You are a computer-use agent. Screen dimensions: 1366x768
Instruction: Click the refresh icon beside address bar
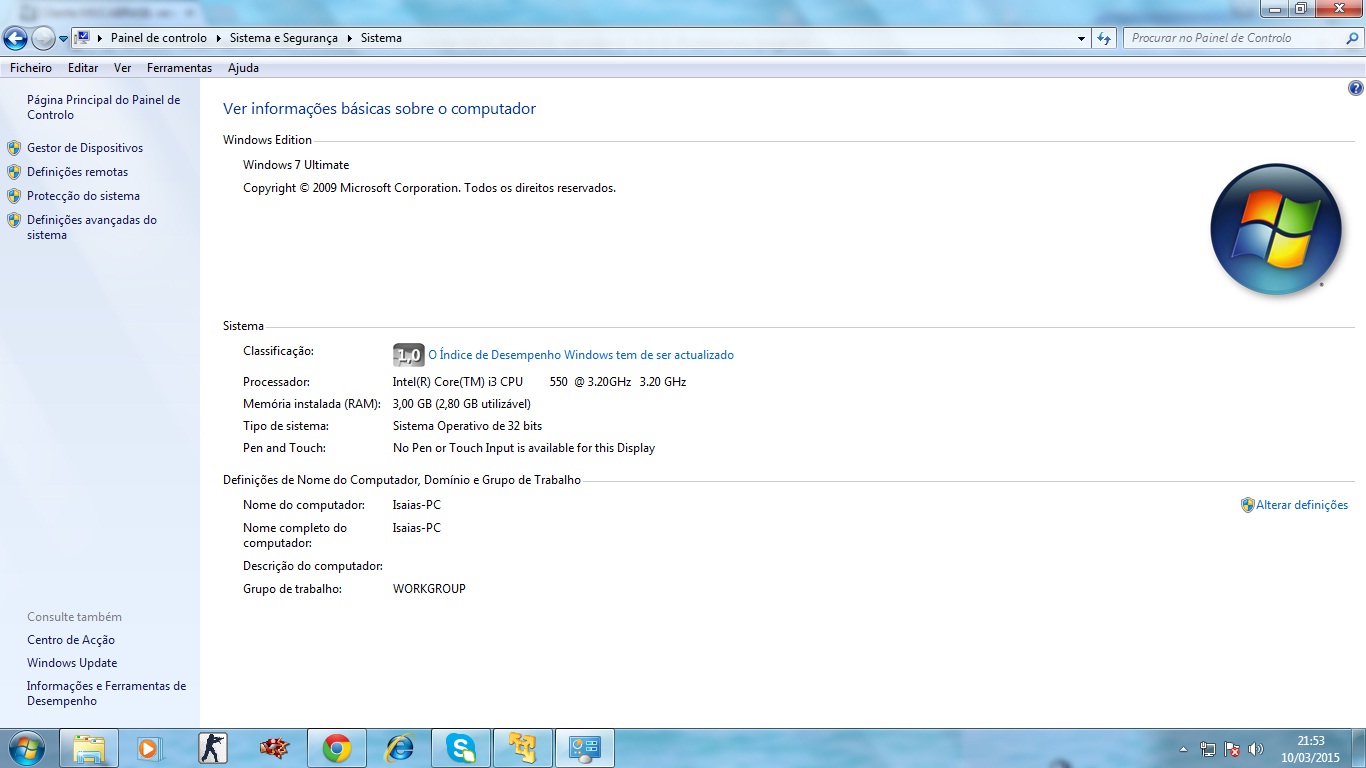click(1104, 38)
